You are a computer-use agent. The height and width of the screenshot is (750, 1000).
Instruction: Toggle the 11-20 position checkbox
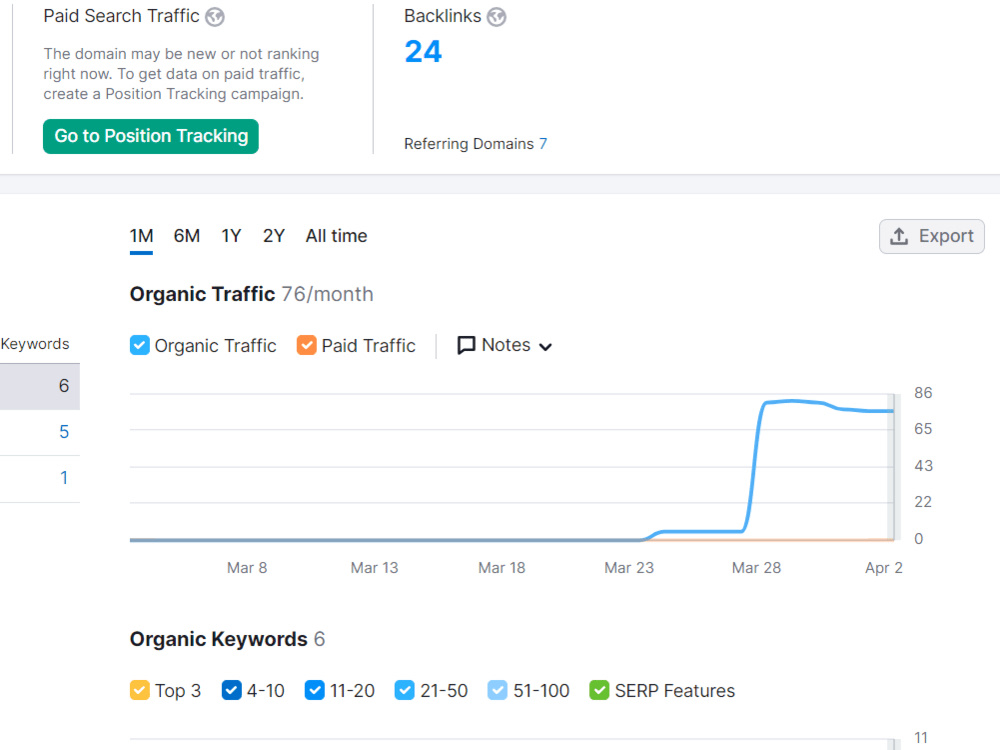click(x=314, y=690)
